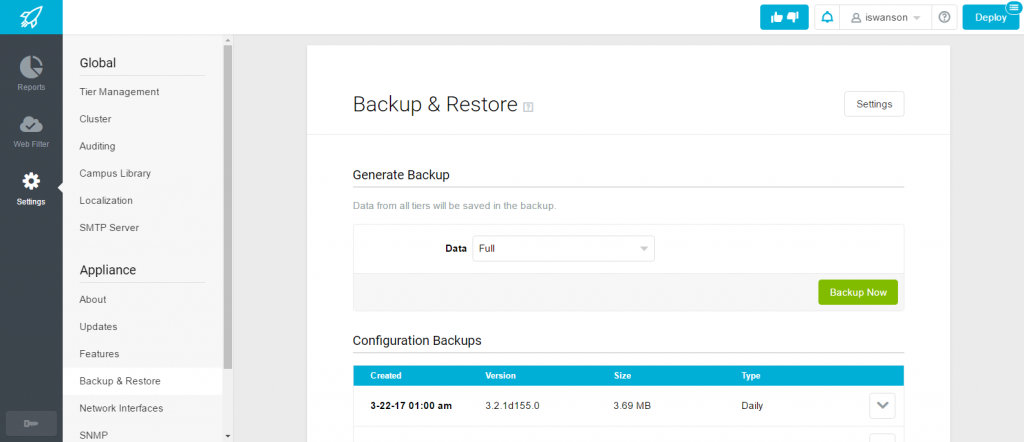Screen dimensions: 1024x442
Task: Sort by Created column header
Action: (x=385, y=375)
